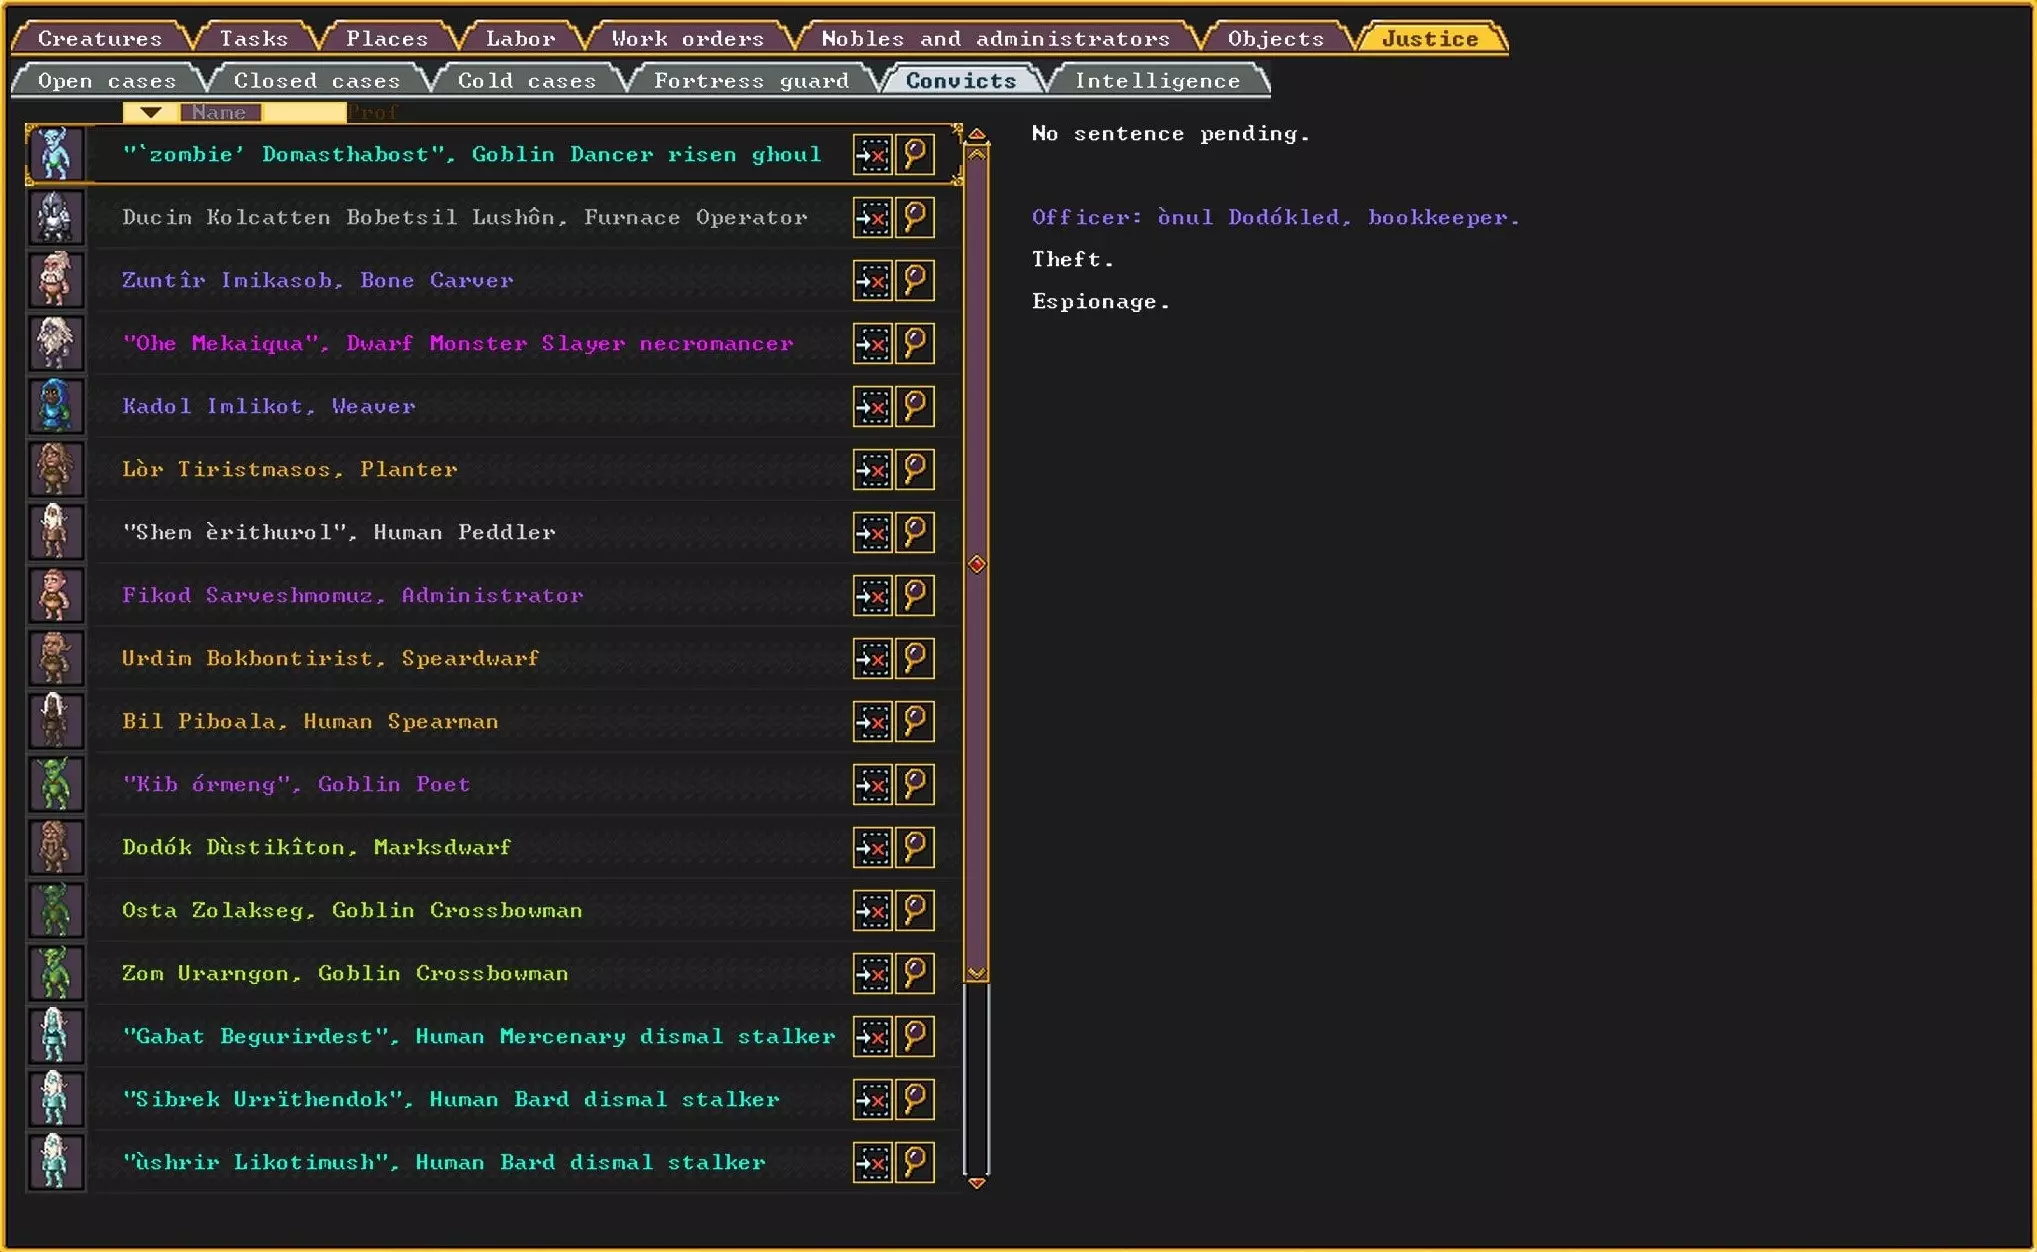Click the Name sort dropdown arrow

click(x=150, y=112)
